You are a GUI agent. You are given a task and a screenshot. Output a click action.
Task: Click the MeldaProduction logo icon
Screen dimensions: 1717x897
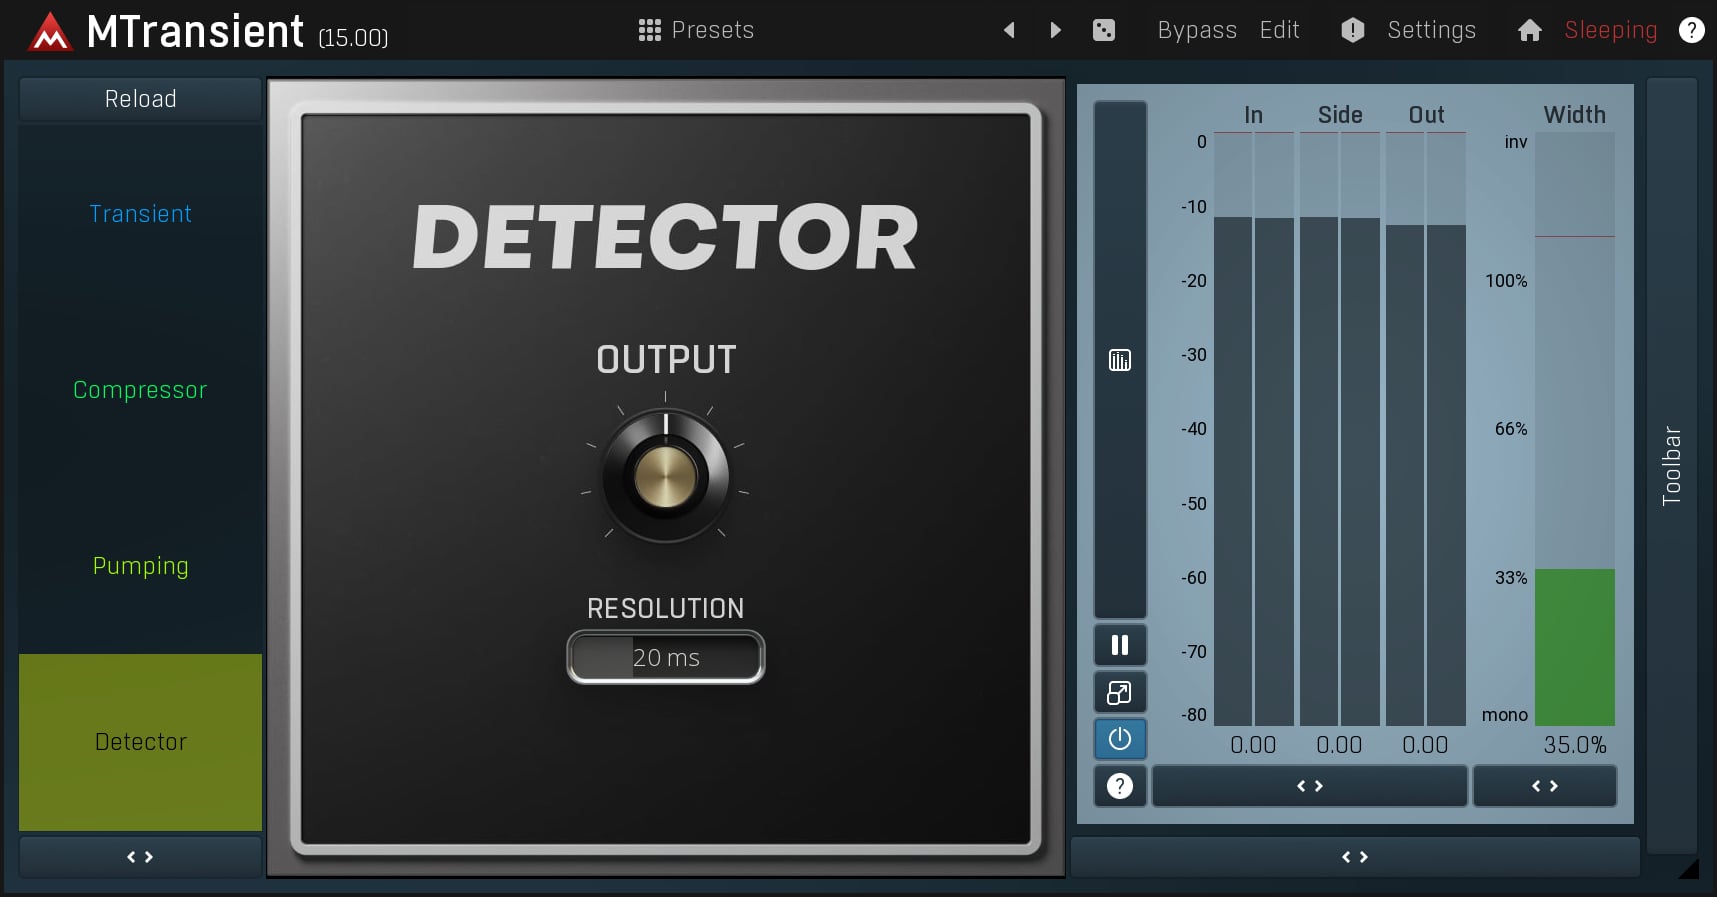[50, 32]
